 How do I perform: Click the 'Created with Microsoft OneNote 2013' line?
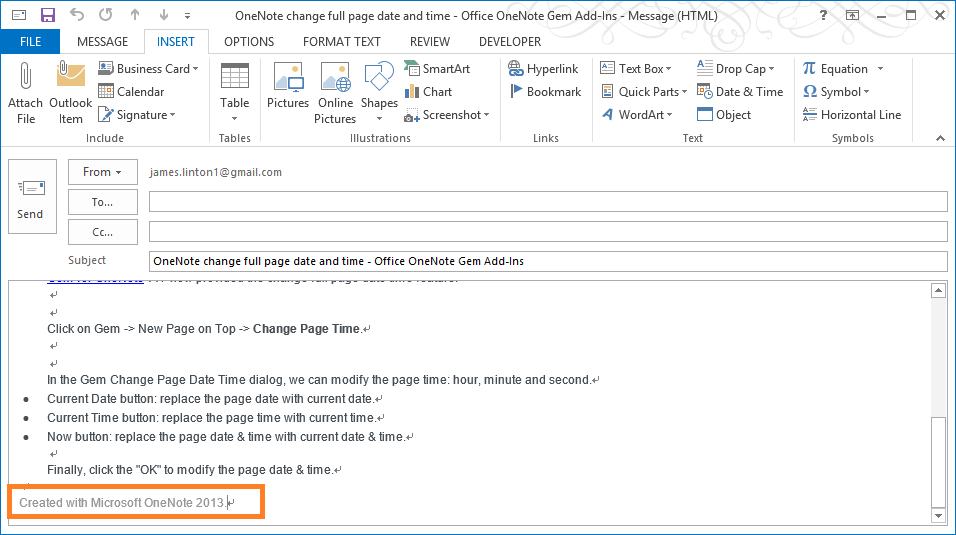(122, 503)
